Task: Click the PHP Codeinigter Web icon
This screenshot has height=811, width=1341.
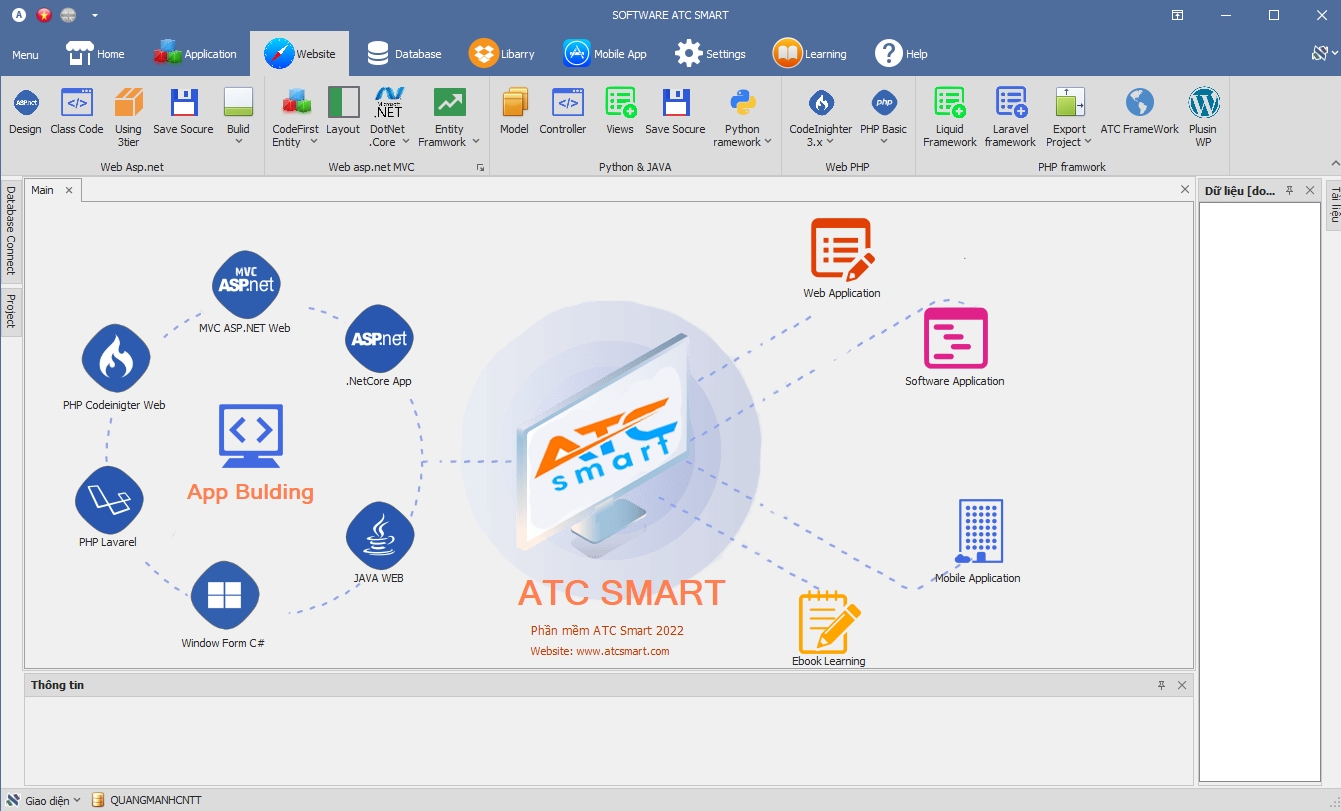Action: pos(116,358)
